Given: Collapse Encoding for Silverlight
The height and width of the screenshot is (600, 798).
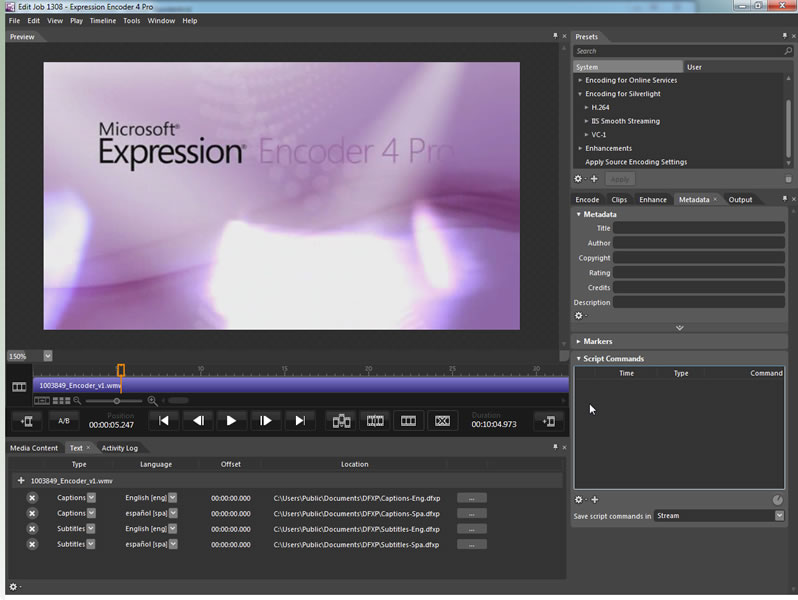Looking at the screenshot, I should [580, 94].
